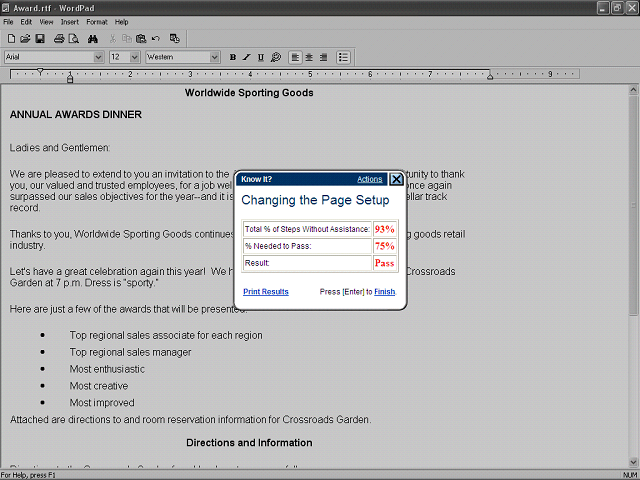Open the Help menu
The image size is (640, 480).
[121, 22]
